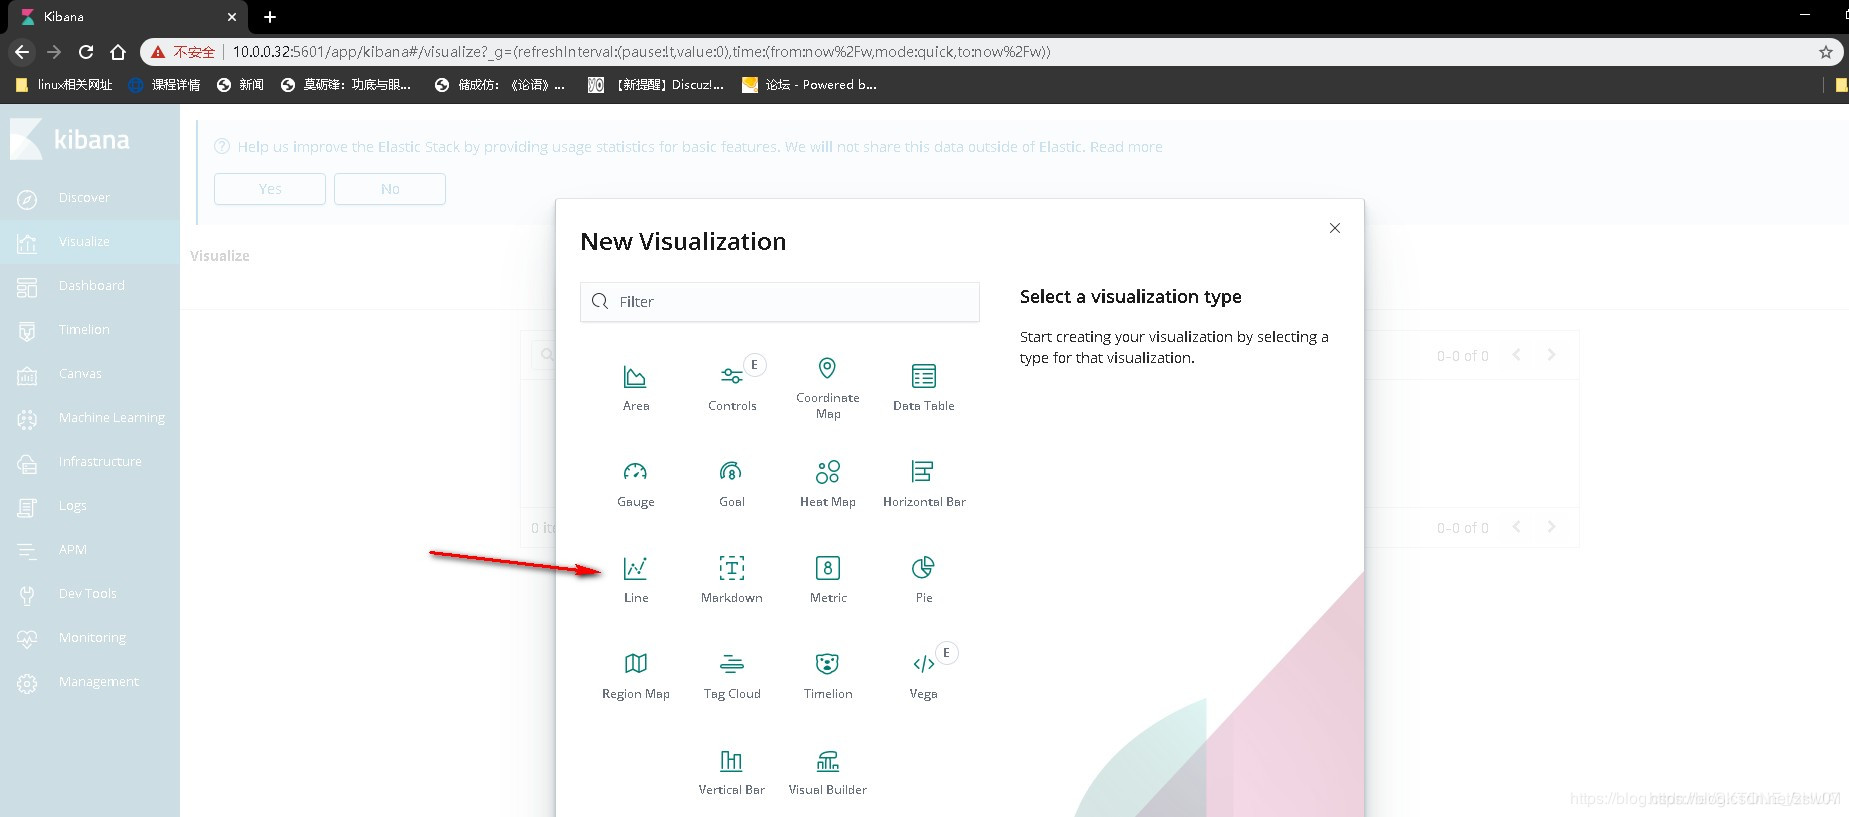
Task: Choose the Area visualization type
Action: (x=635, y=388)
